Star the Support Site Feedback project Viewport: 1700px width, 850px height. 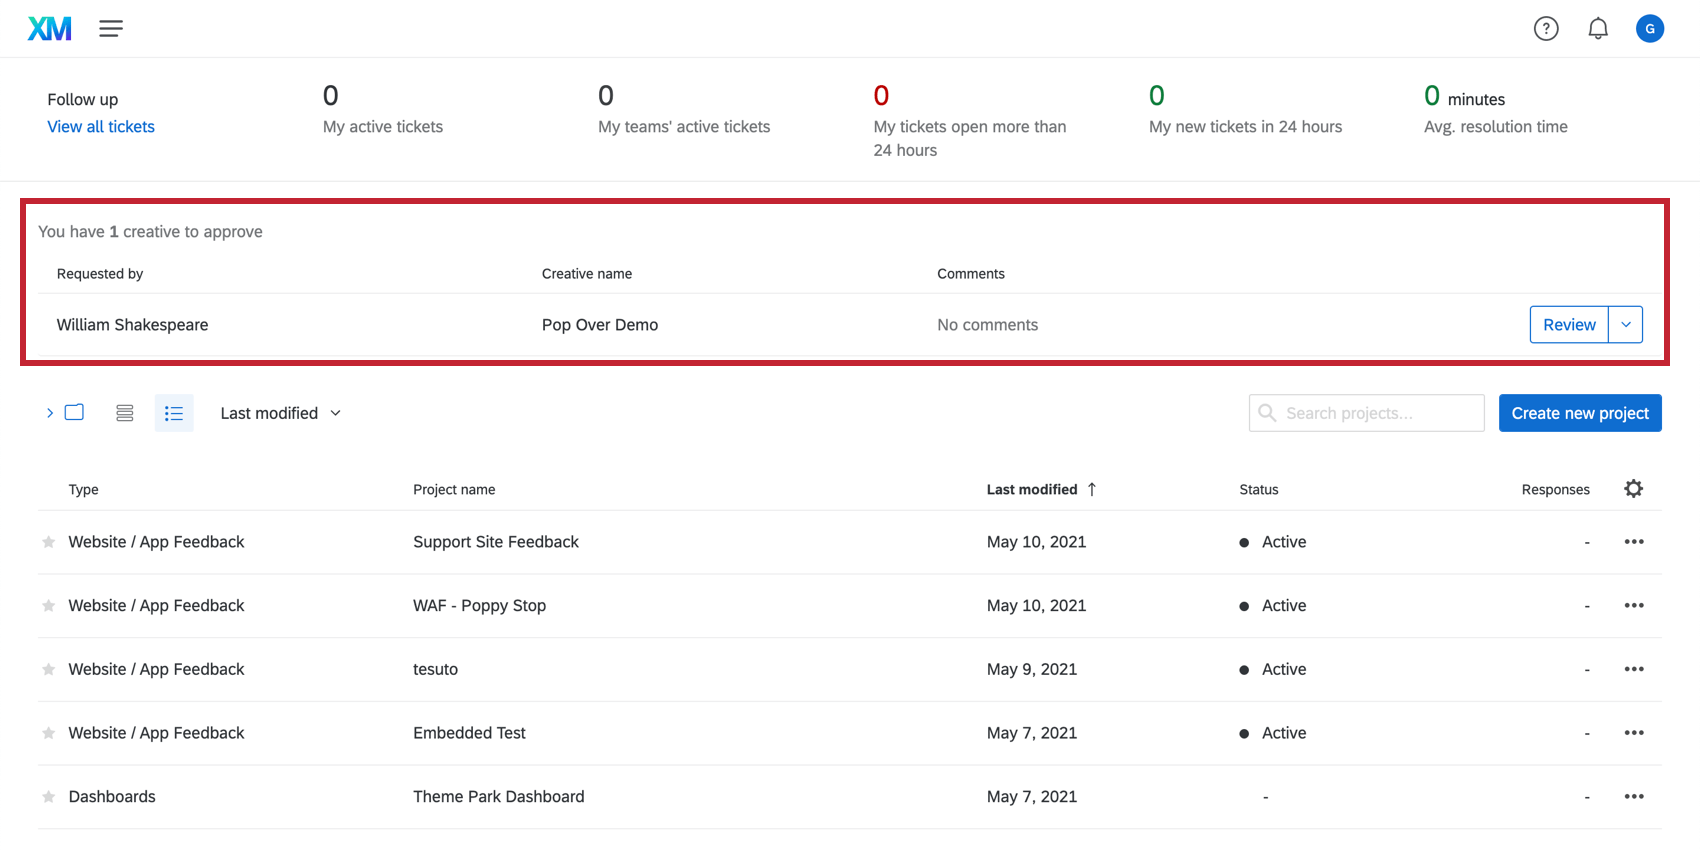click(49, 542)
